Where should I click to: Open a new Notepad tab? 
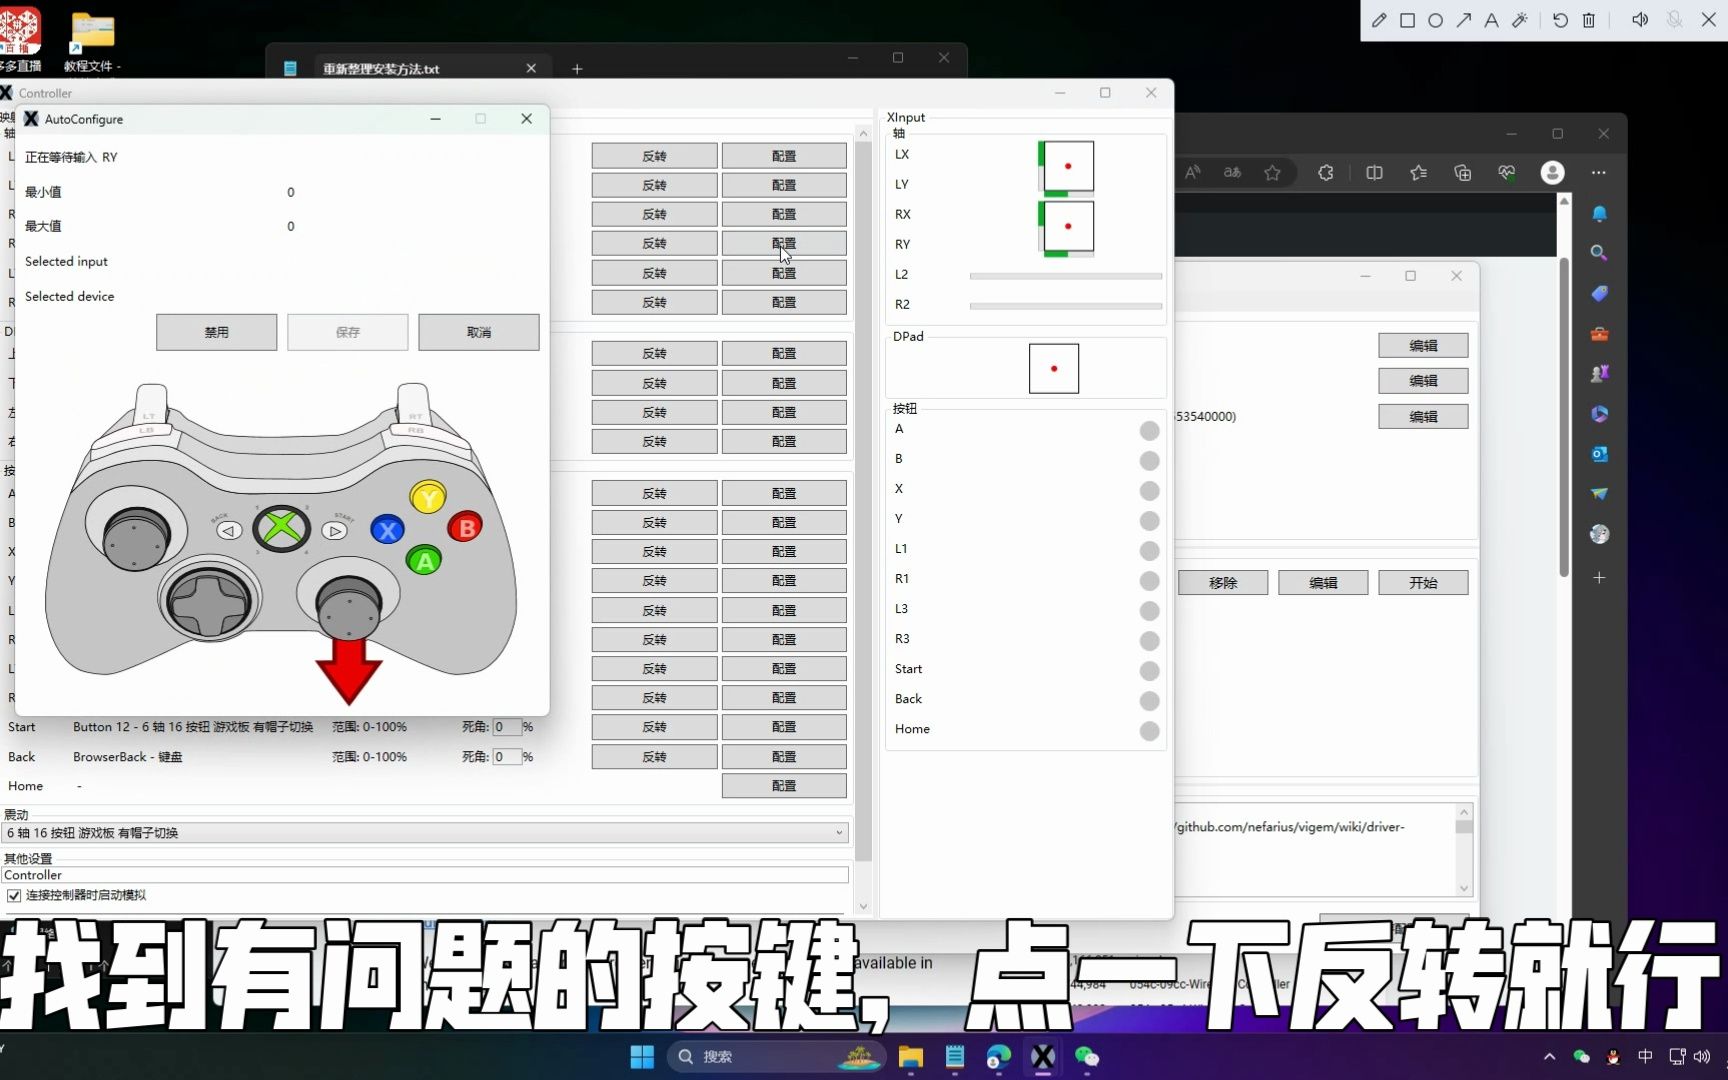click(577, 69)
